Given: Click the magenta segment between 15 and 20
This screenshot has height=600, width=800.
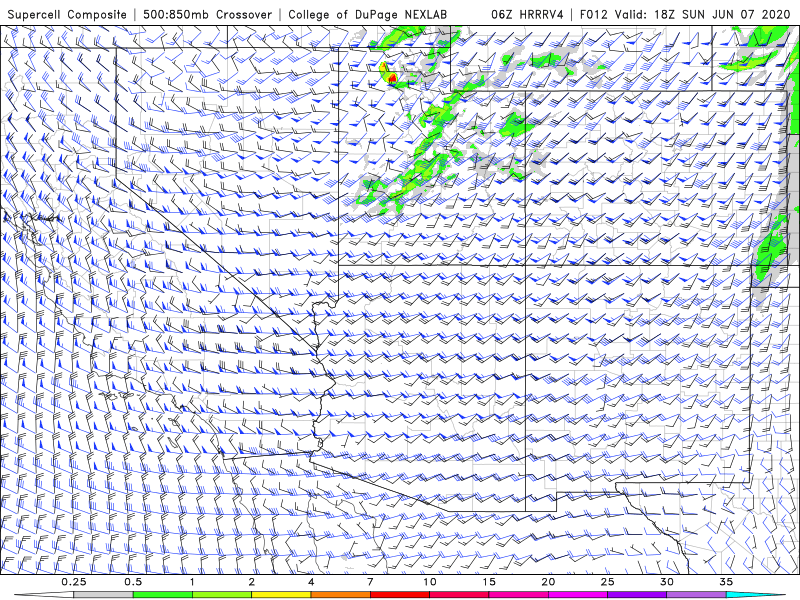Looking at the screenshot, I should point(518,595).
